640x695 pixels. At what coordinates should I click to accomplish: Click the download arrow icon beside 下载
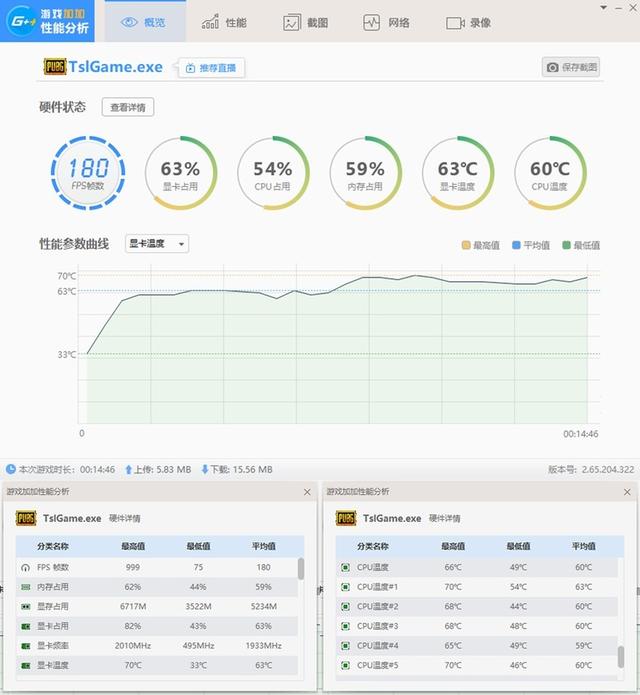pyautogui.click(x=205, y=469)
